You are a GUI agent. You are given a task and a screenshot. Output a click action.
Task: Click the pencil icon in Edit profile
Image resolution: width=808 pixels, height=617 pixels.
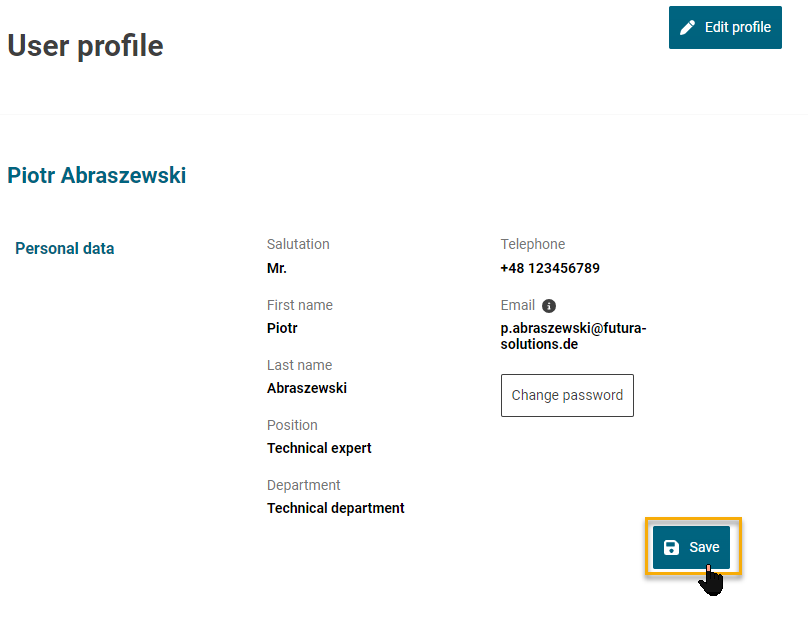[x=687, y=27]
